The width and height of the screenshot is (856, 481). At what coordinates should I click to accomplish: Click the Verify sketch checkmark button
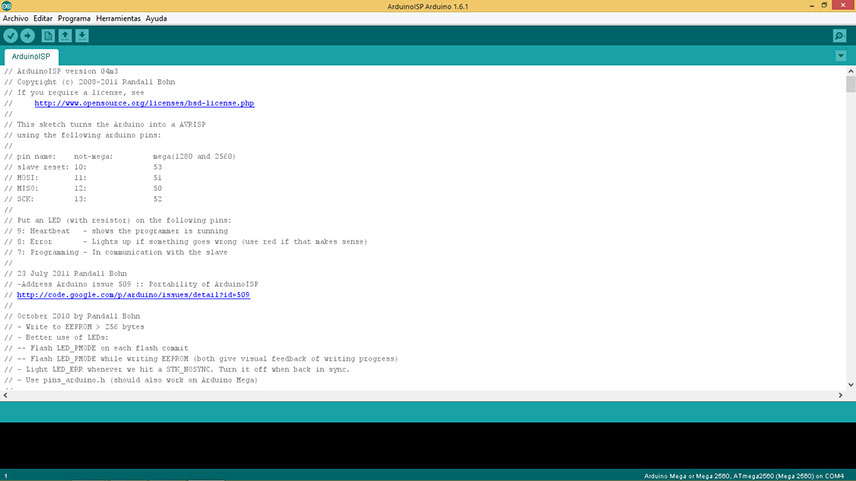point(10,36)
